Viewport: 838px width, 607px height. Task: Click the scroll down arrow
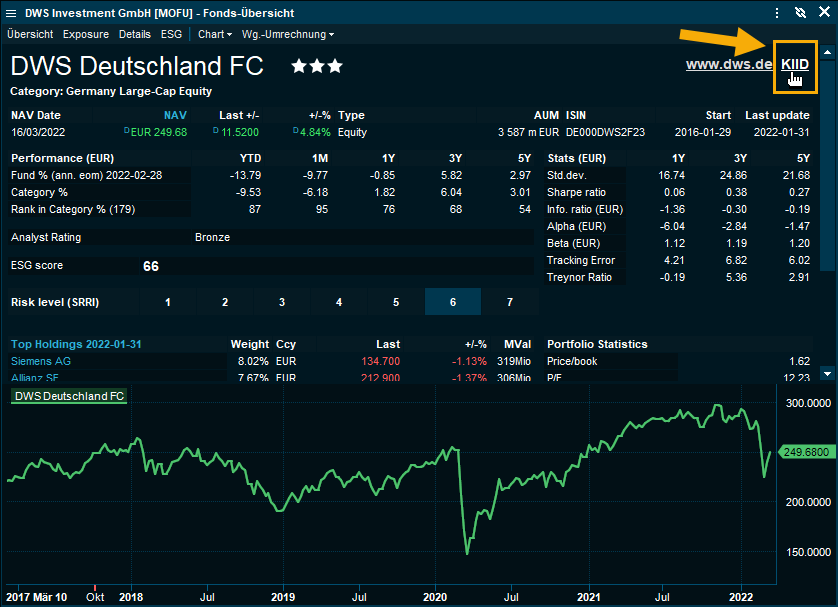tap(827, 373)
